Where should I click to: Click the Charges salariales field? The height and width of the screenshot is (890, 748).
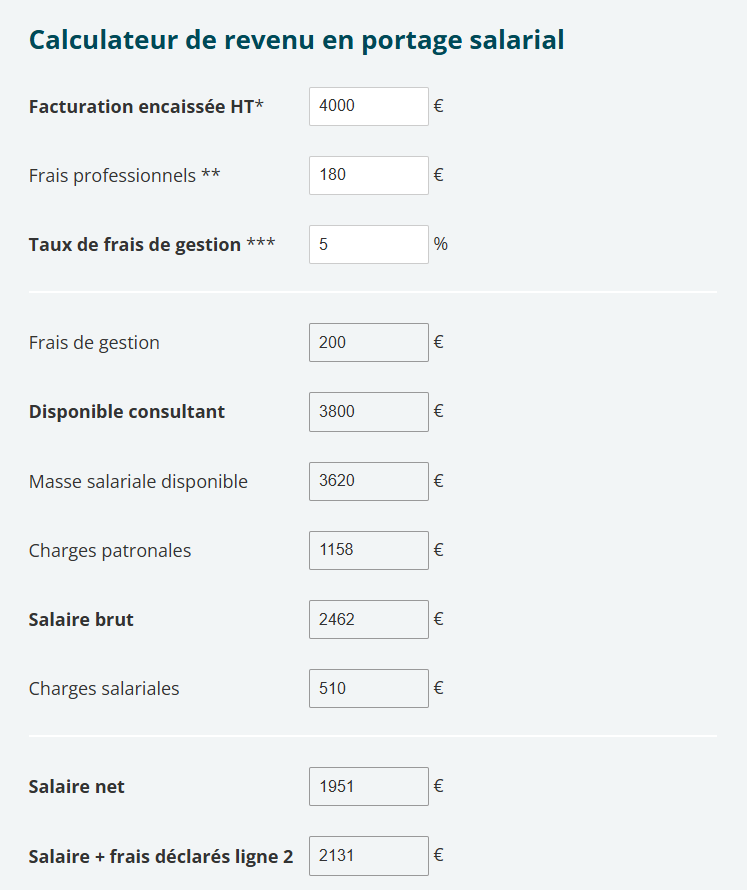tap(368, 688)
